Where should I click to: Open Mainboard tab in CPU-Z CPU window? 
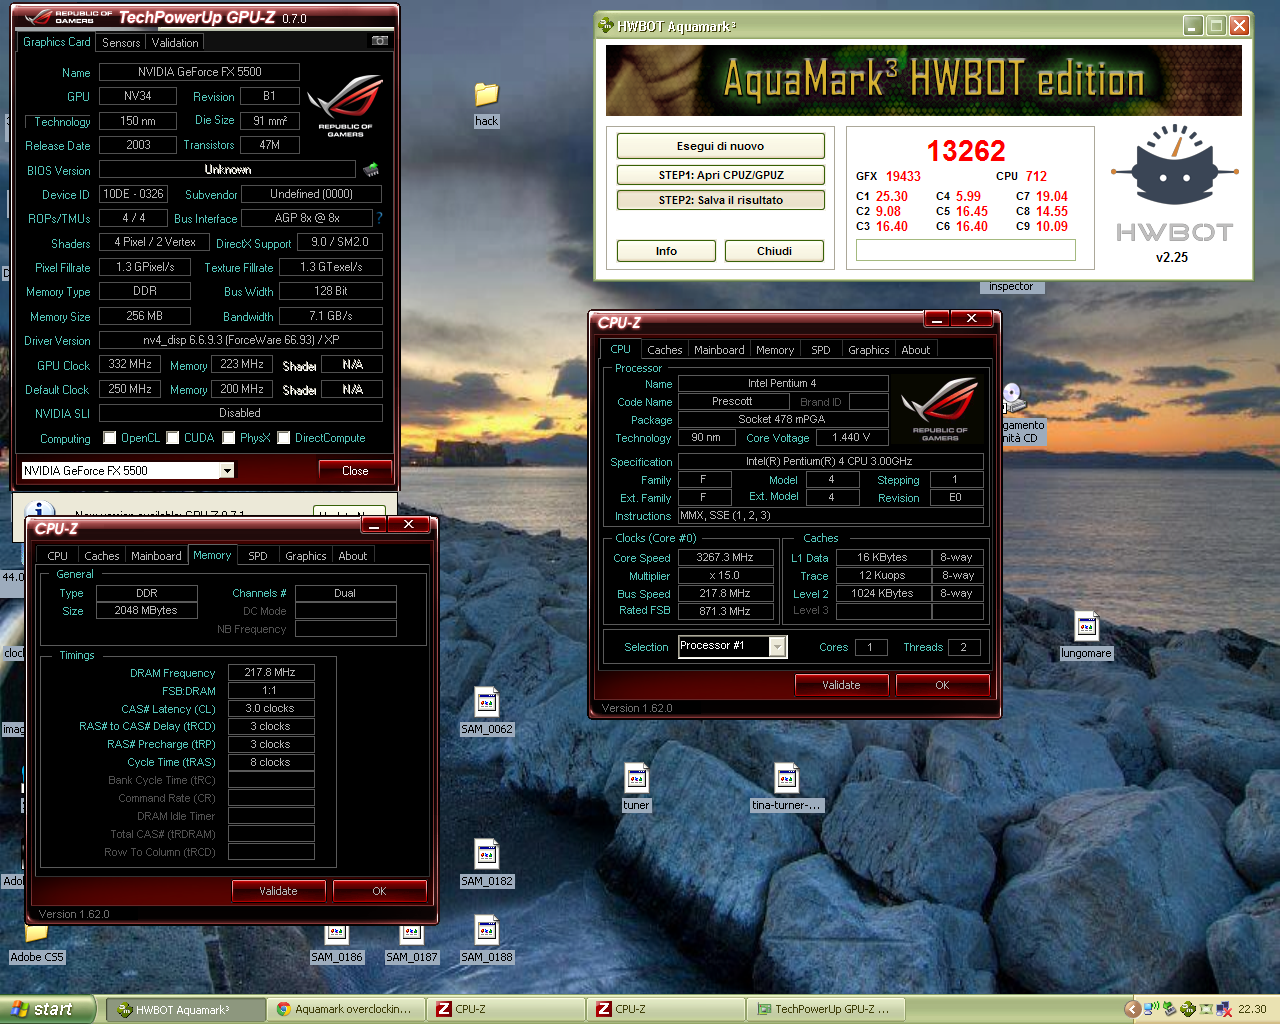(x=719, y=350)
